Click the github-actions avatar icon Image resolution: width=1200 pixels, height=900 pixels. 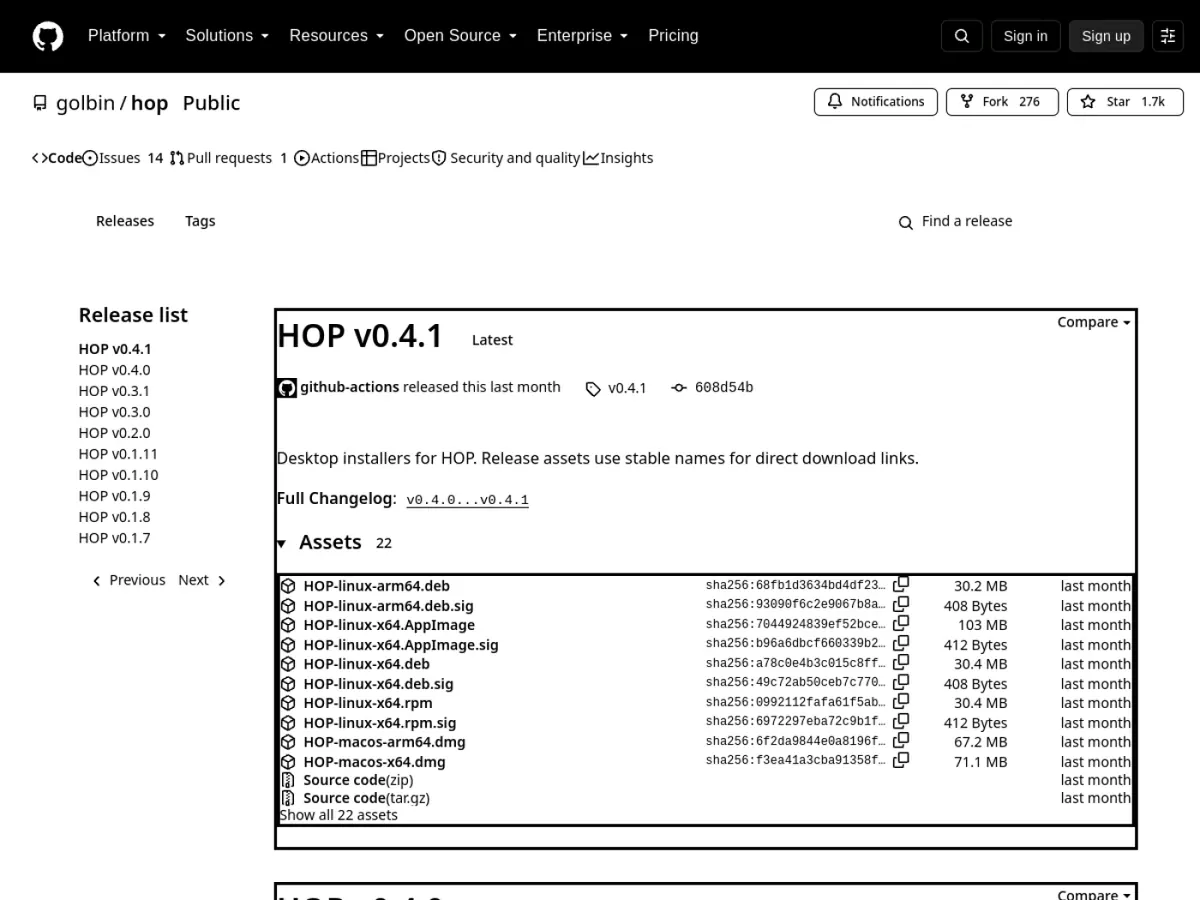coord(287,388)
